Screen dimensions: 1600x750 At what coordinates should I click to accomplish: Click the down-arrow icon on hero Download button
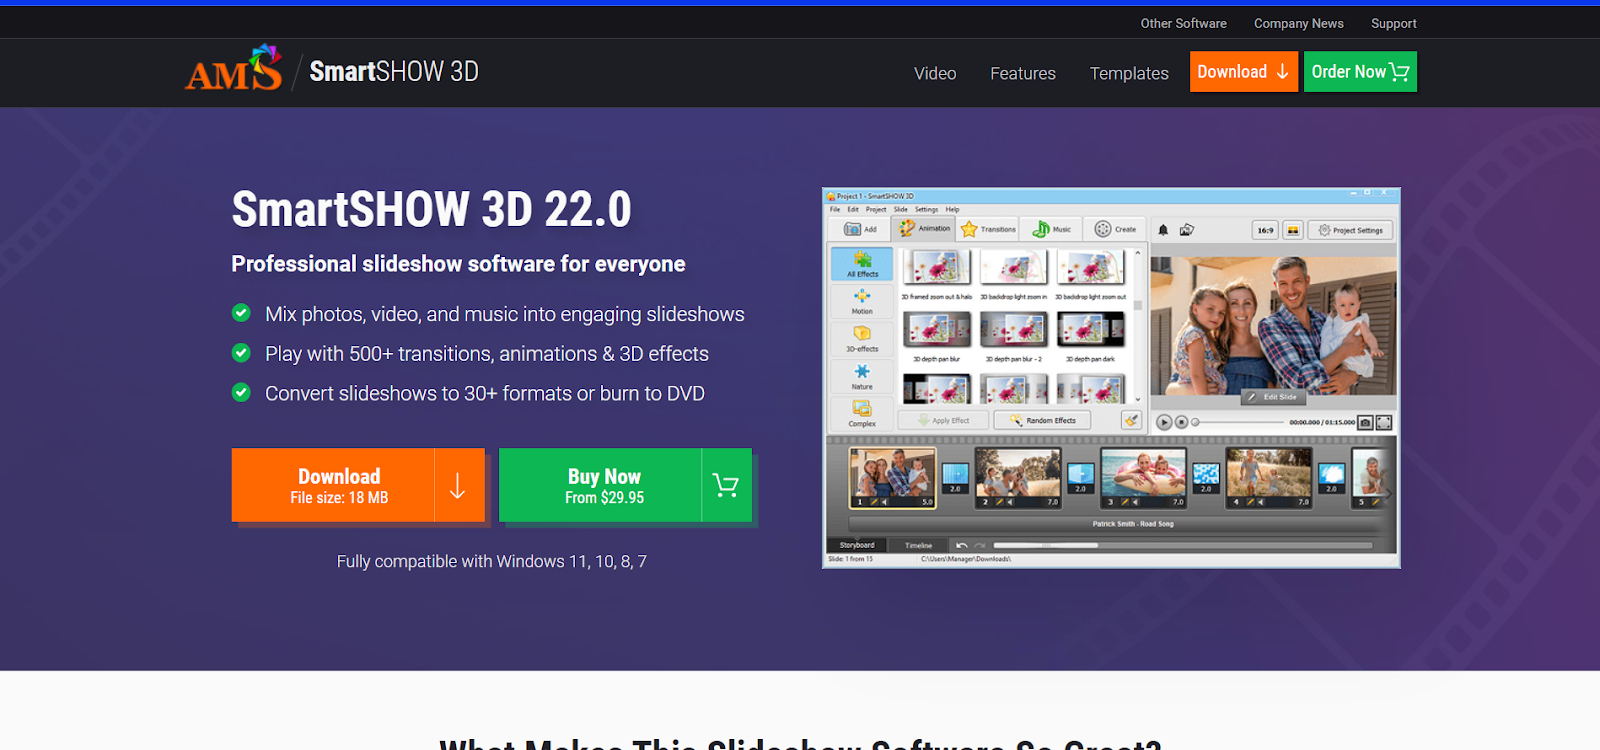point(458,486)
